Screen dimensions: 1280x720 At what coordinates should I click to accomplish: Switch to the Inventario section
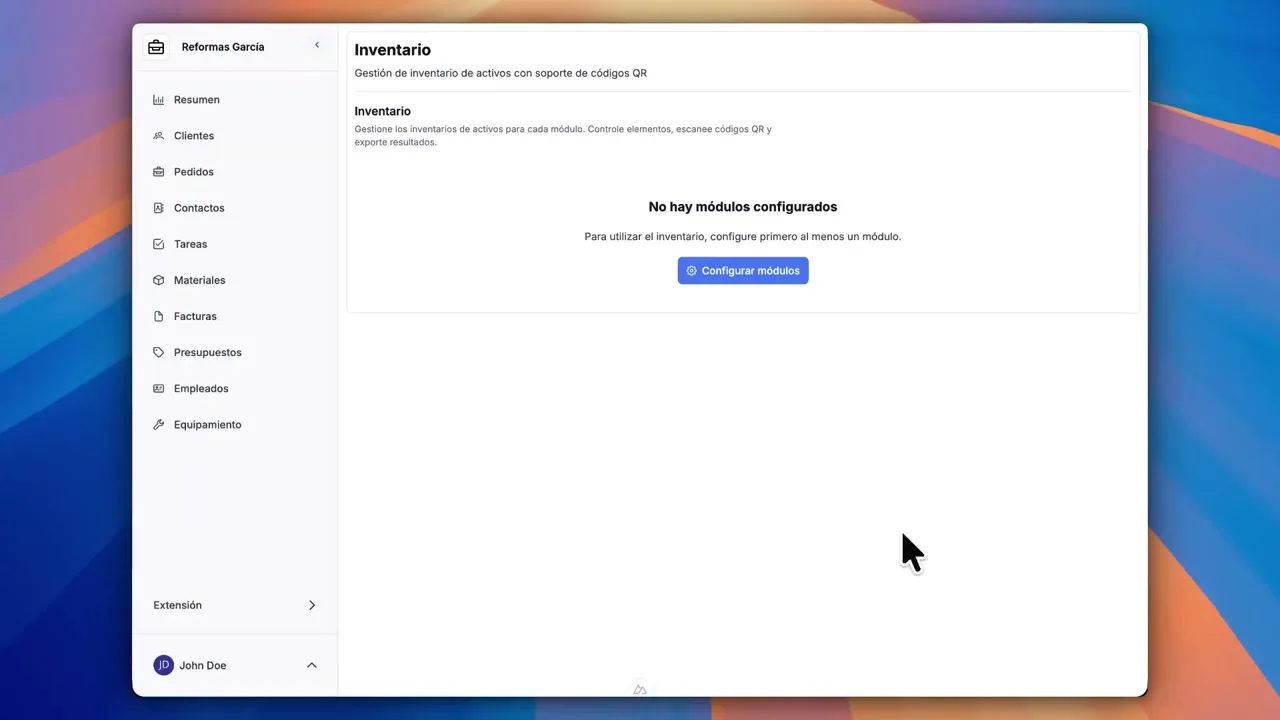(393, 49)
